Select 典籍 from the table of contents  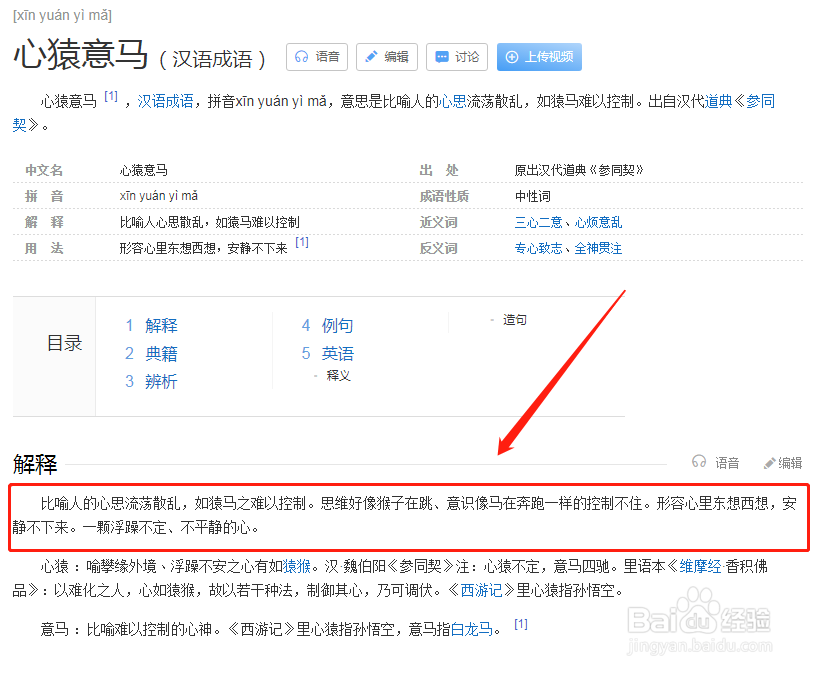(161, 353)
